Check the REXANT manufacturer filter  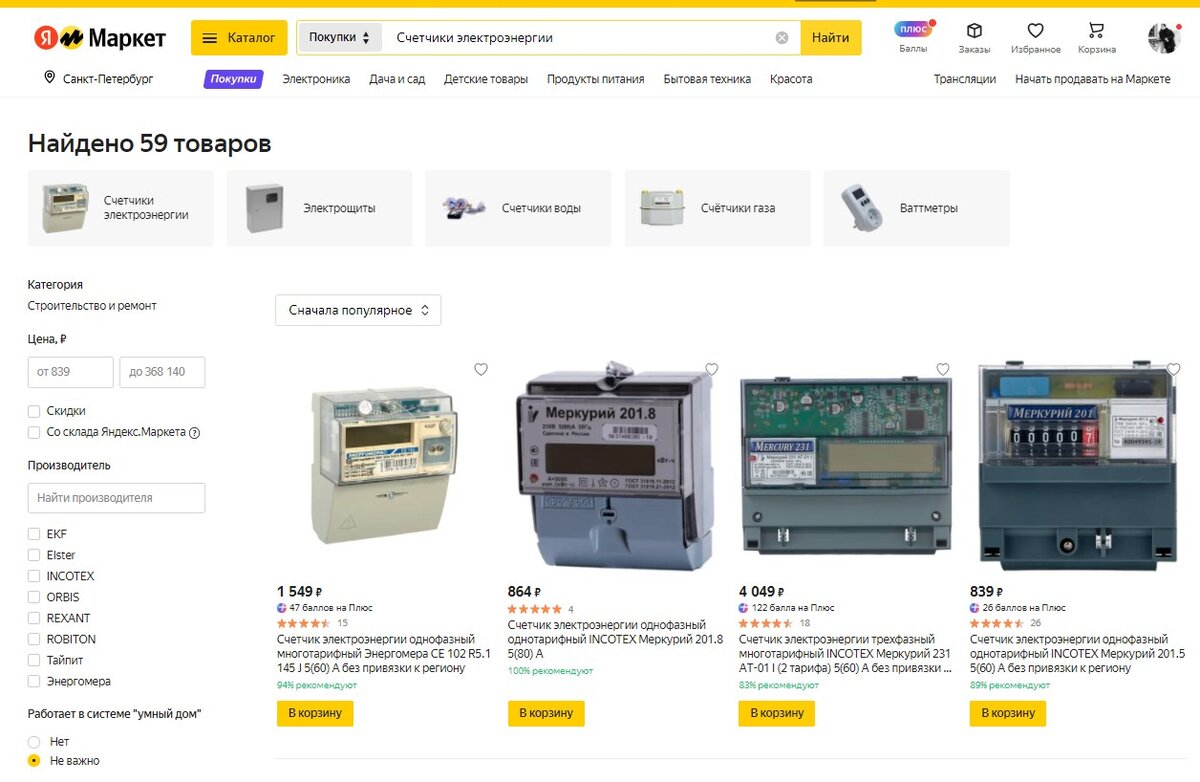[x=34, y=618]
